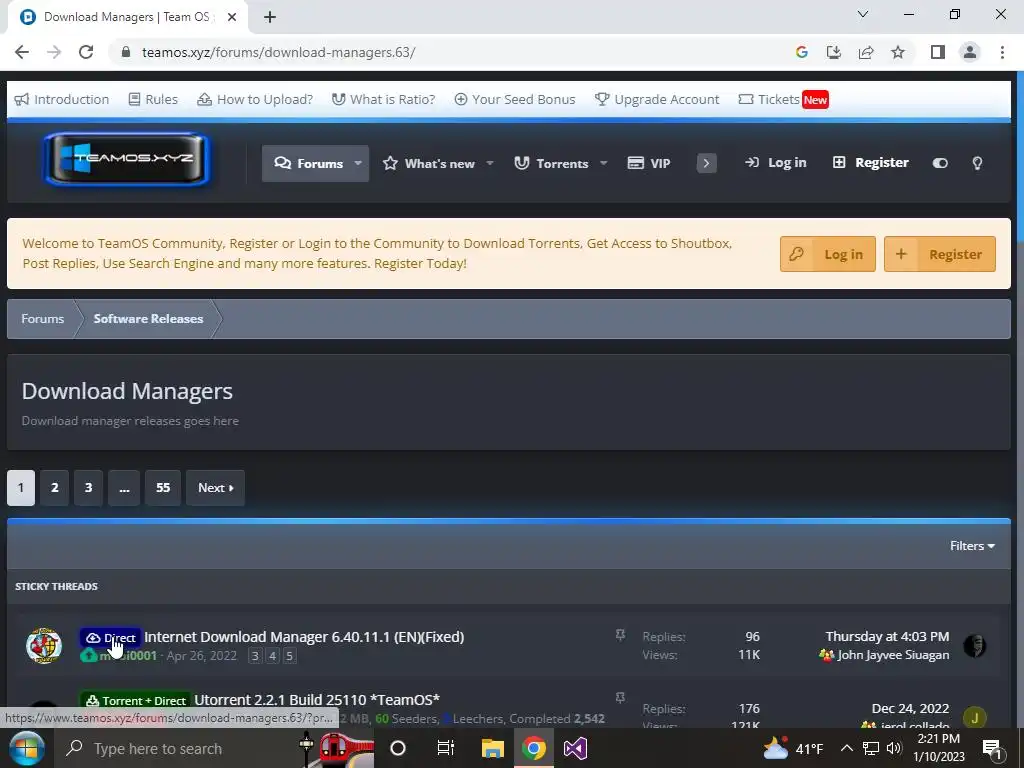
Task: Open Utorrent 2.2.1 Build 25110 thread
Action: tap(317, 700)
